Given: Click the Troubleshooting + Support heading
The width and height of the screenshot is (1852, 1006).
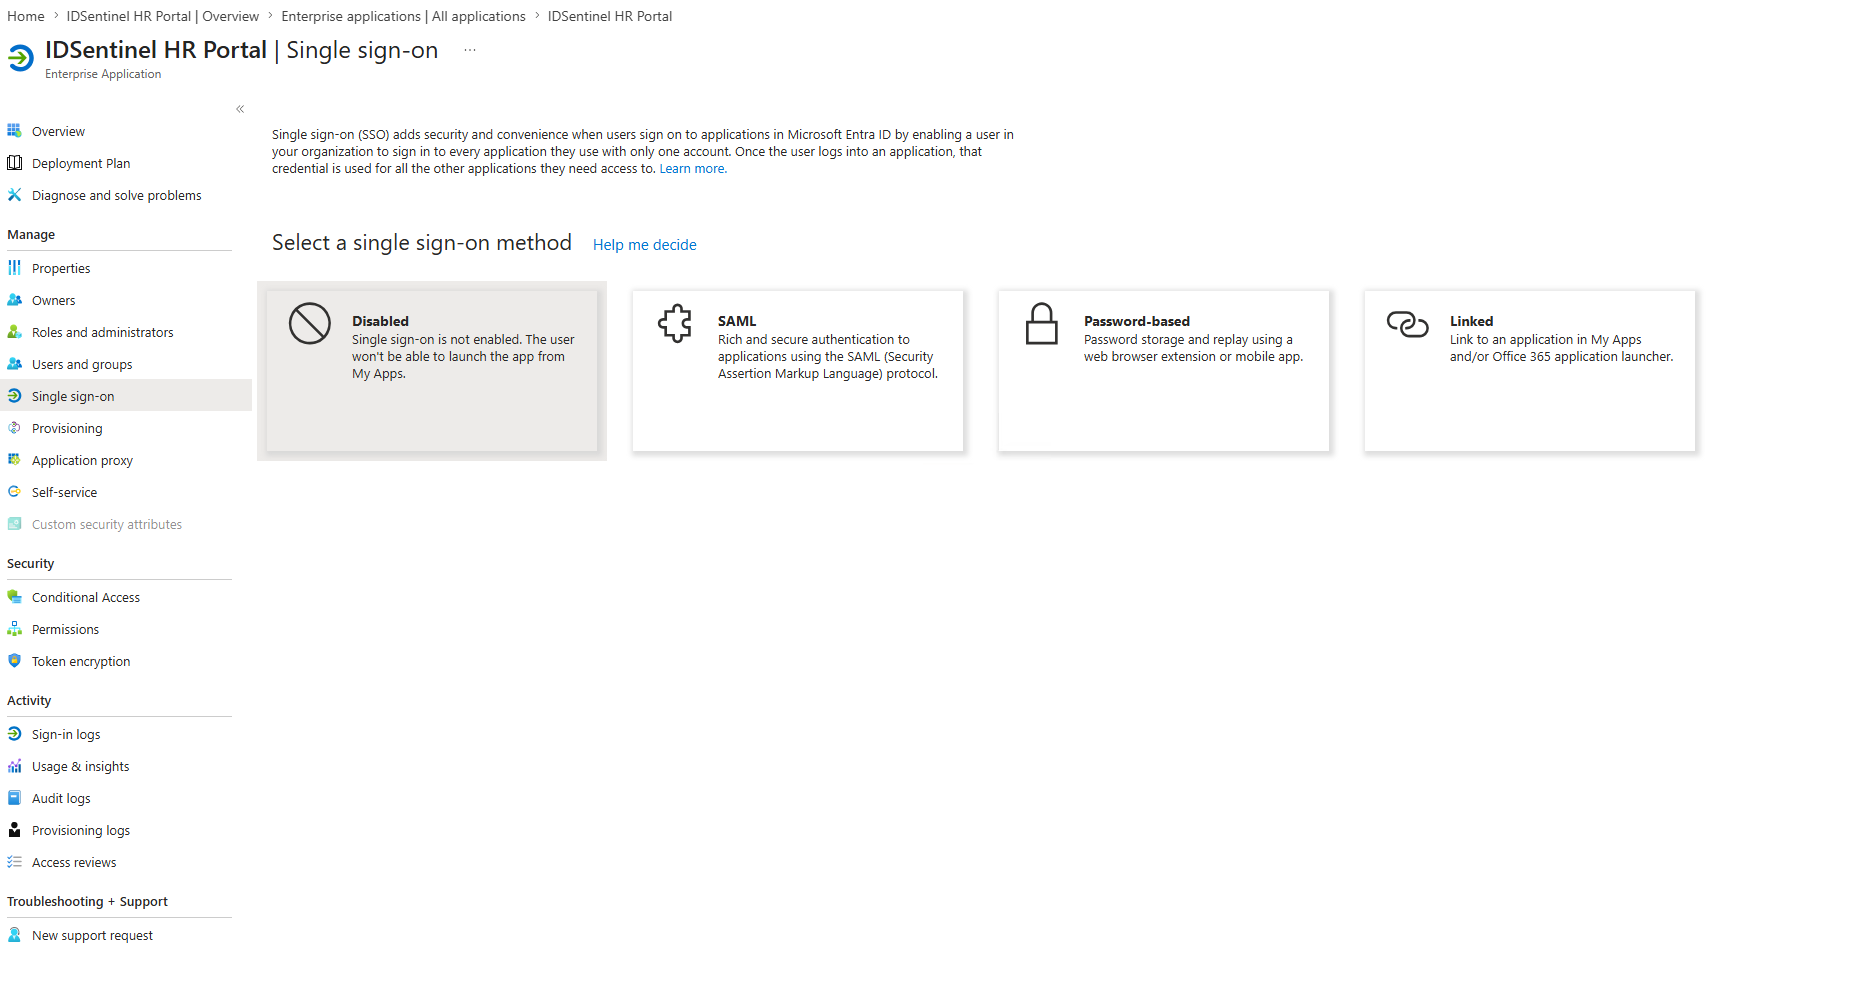Looking at the screenshot, I should tap(87, 902).
